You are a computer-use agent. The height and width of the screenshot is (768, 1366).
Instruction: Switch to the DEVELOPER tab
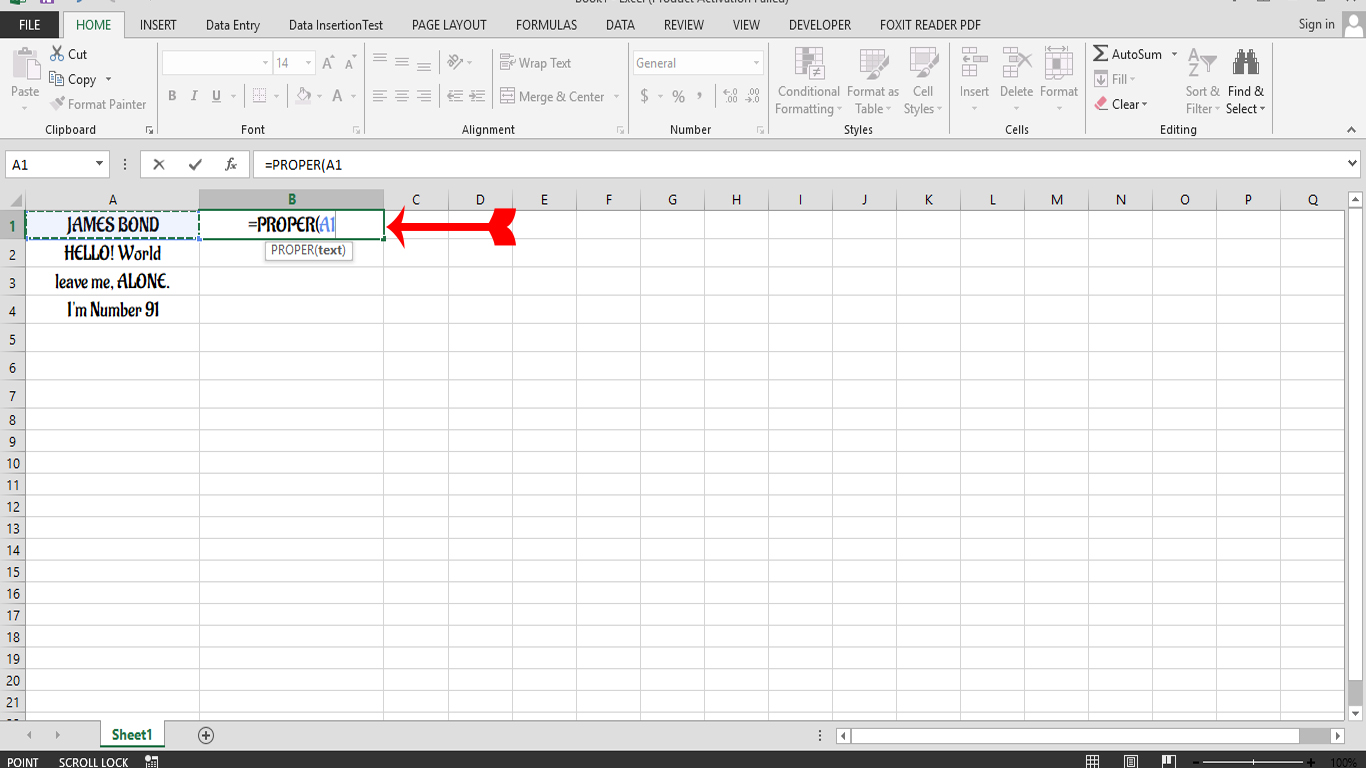click(820, 25)
